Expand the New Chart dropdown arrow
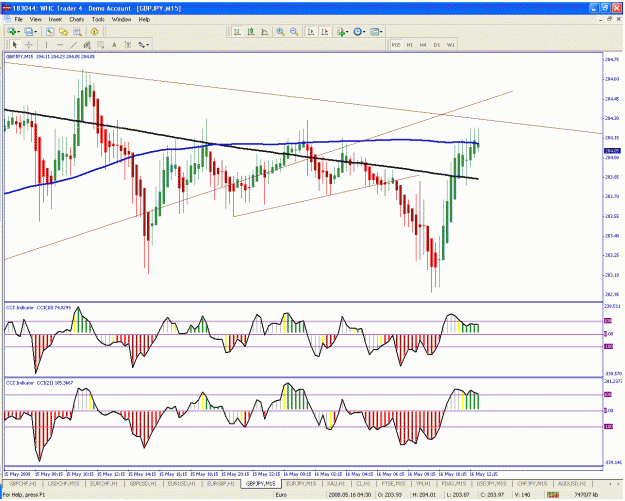This screenshot has height=501, width=625. pyautogui.click(x=18, y=32)
